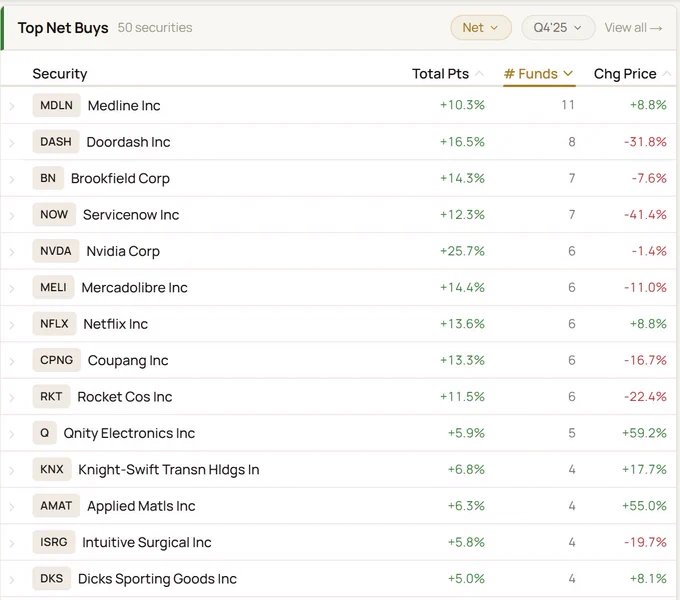This screenshot has width=680, height=600.
Task: Click the 50 securities count label
Action: 155,28
